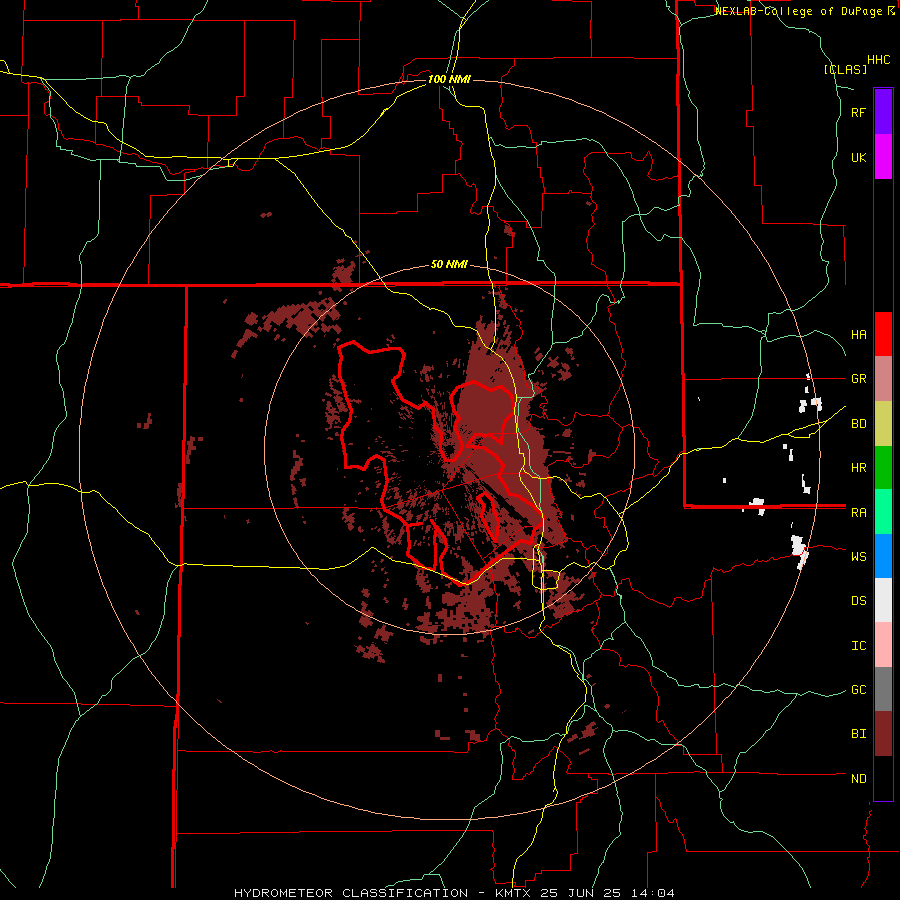Click the RA light green legend swatch
This screenshot has width=900, height=900.
(883, 512)
